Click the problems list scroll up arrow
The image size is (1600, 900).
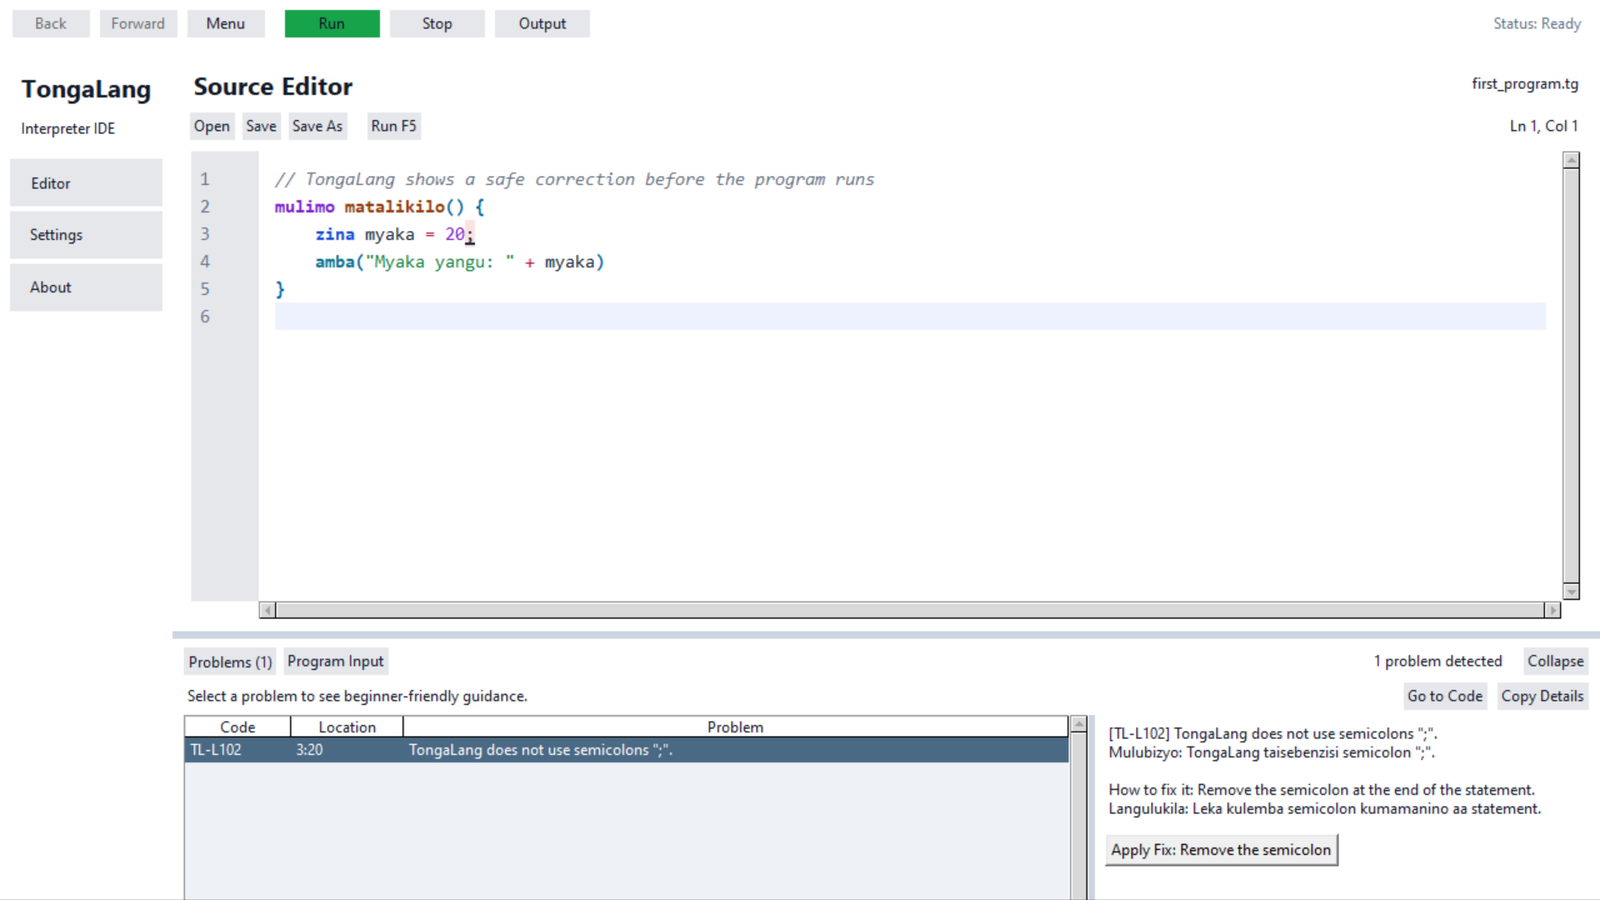1079,724
